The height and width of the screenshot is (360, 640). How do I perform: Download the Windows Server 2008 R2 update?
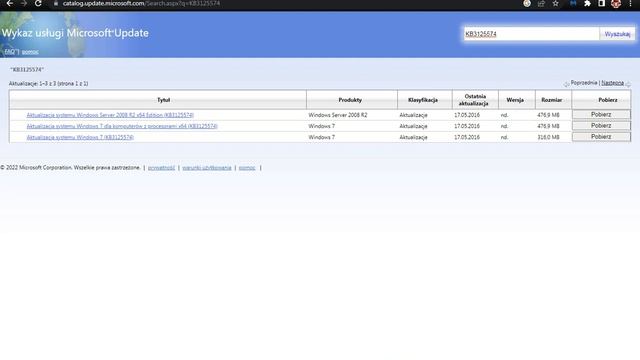[x=601, y=115]
